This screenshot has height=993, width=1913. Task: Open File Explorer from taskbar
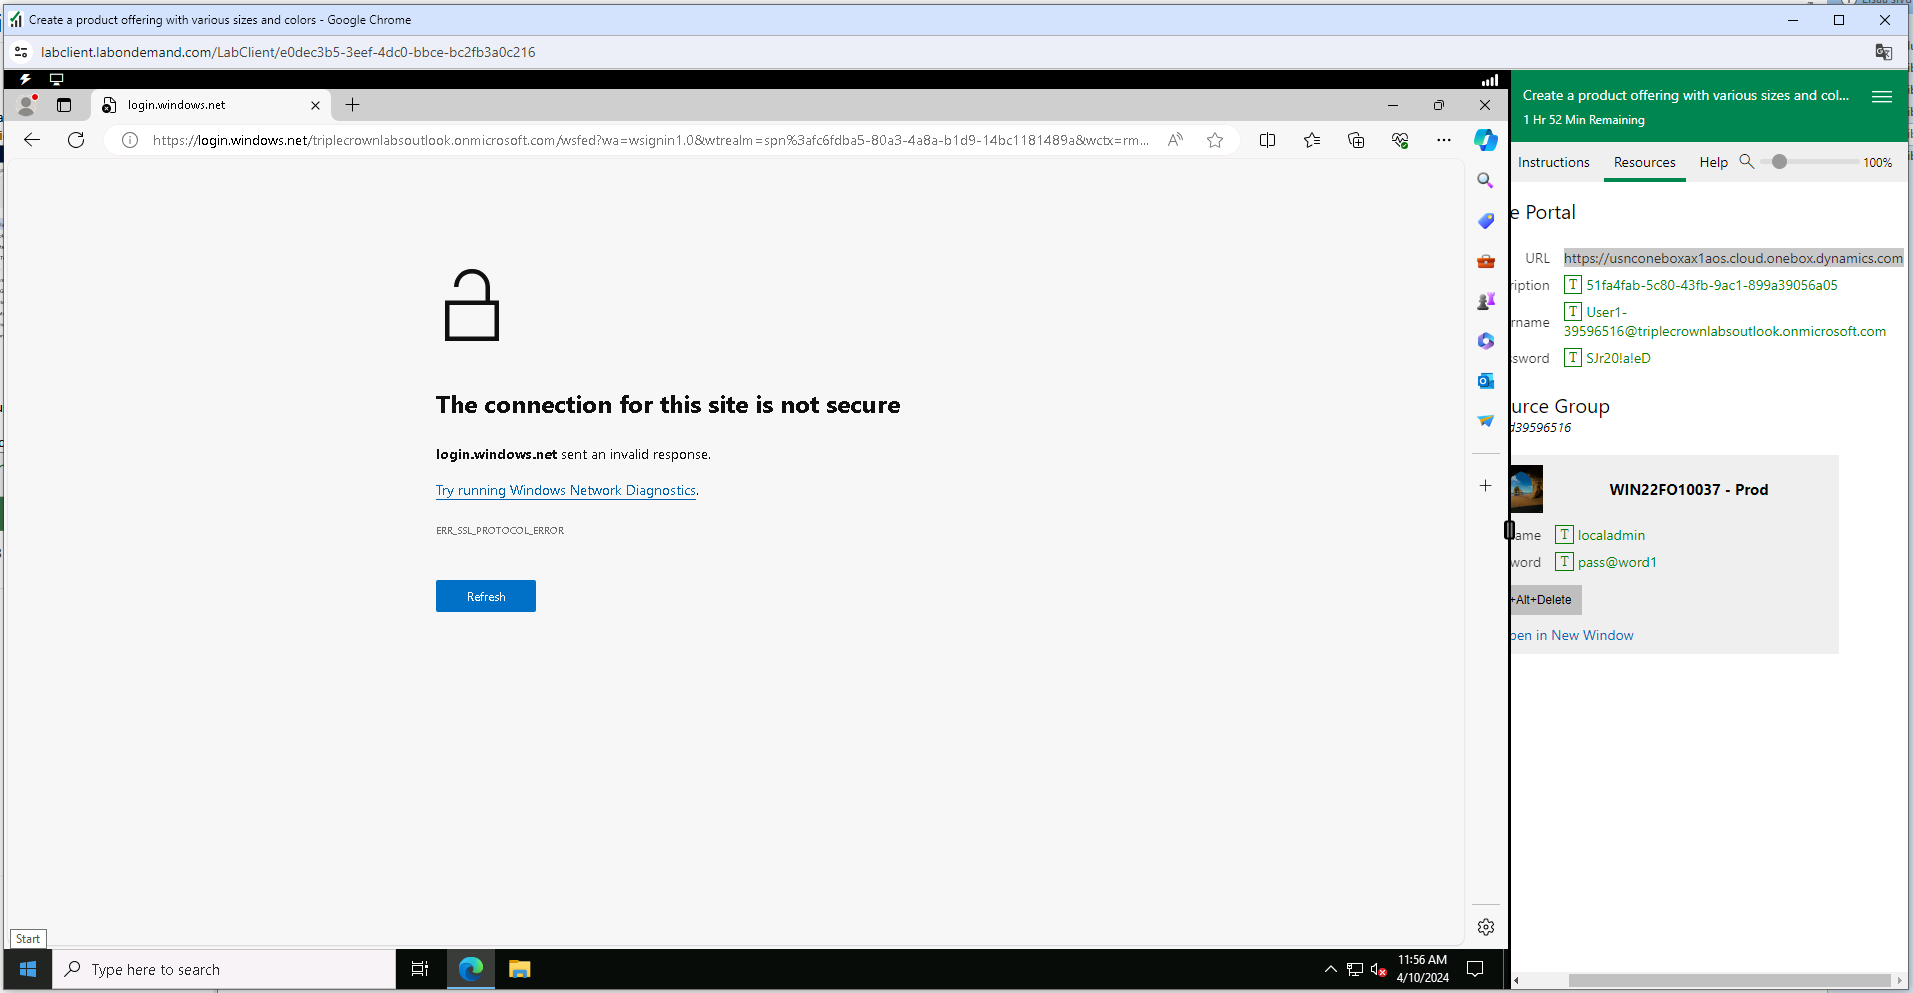519,969
